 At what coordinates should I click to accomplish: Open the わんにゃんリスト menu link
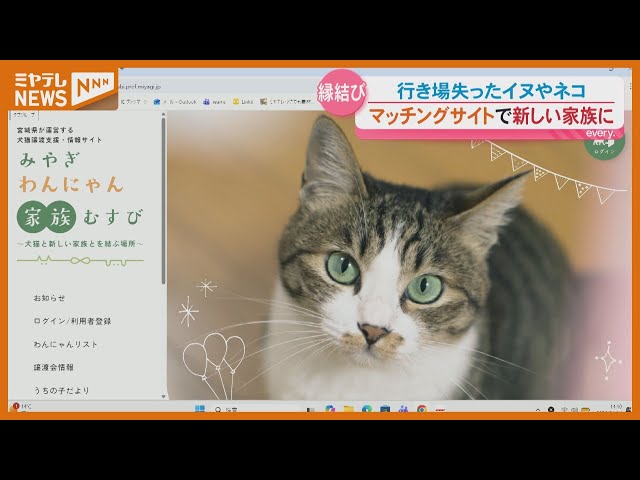[65, 344]
